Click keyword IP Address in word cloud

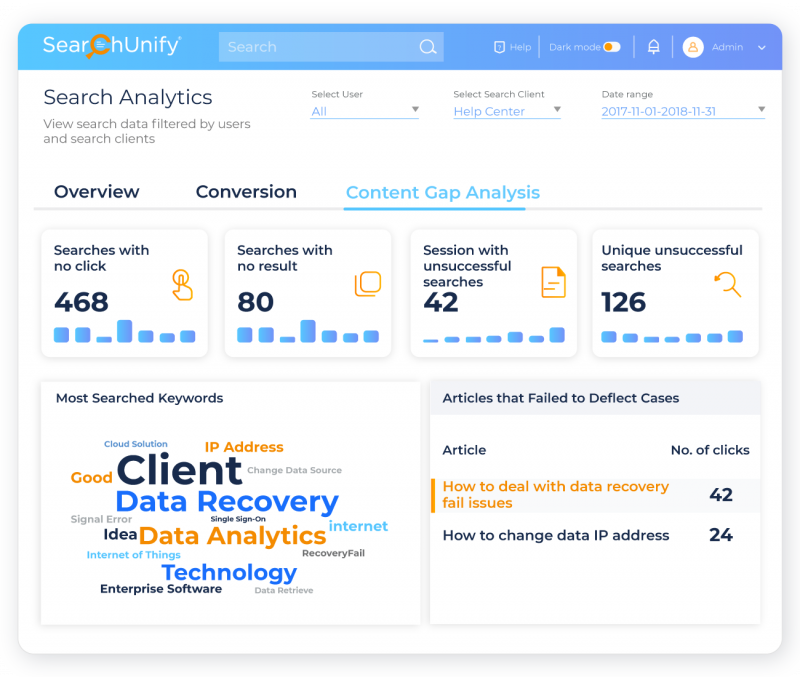coord(244,447)
